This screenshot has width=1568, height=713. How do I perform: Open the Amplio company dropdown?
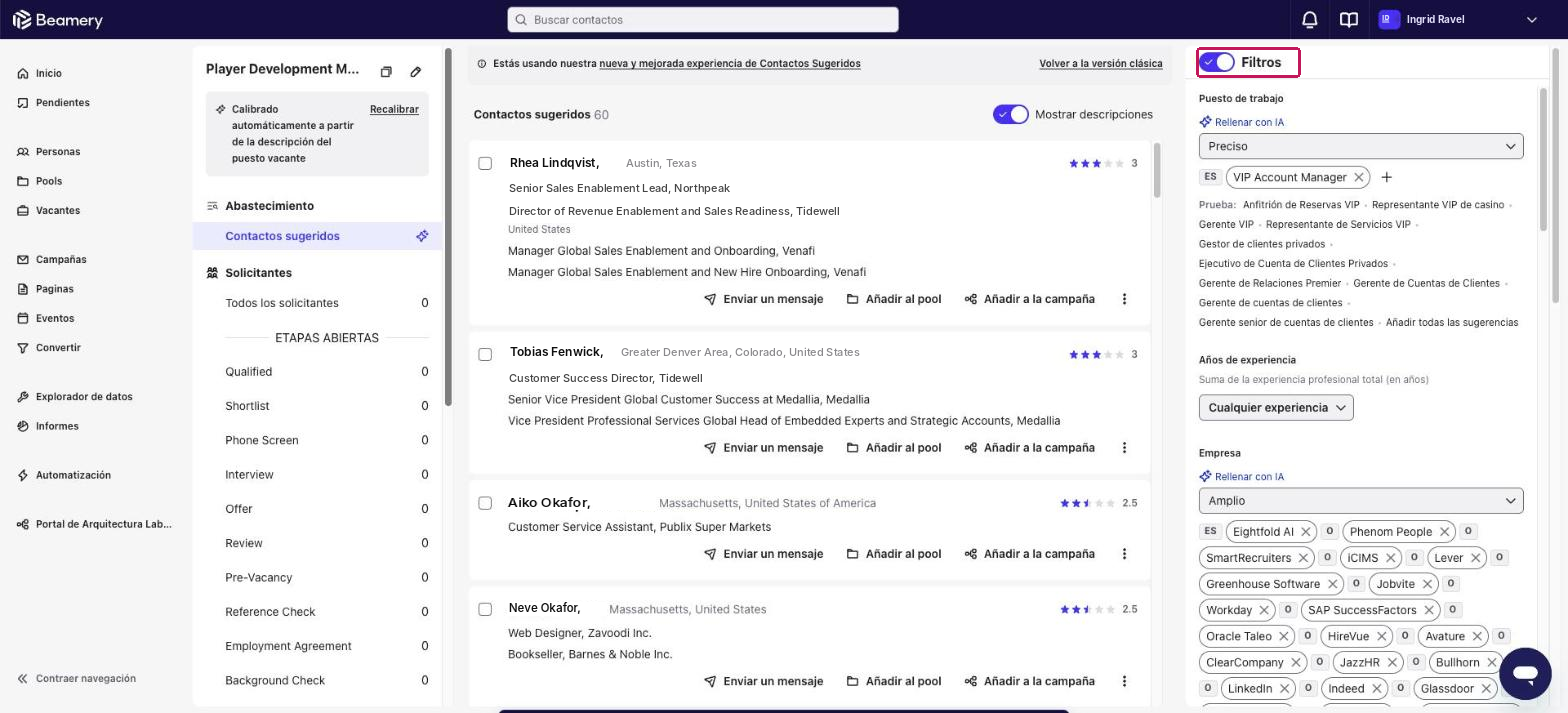1361,501
